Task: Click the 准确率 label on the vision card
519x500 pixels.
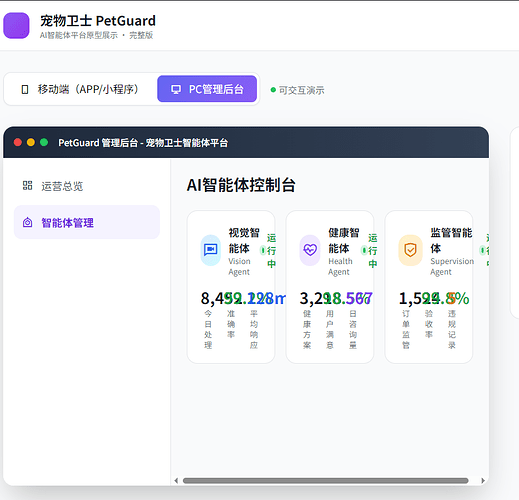Action: [231, 324]
